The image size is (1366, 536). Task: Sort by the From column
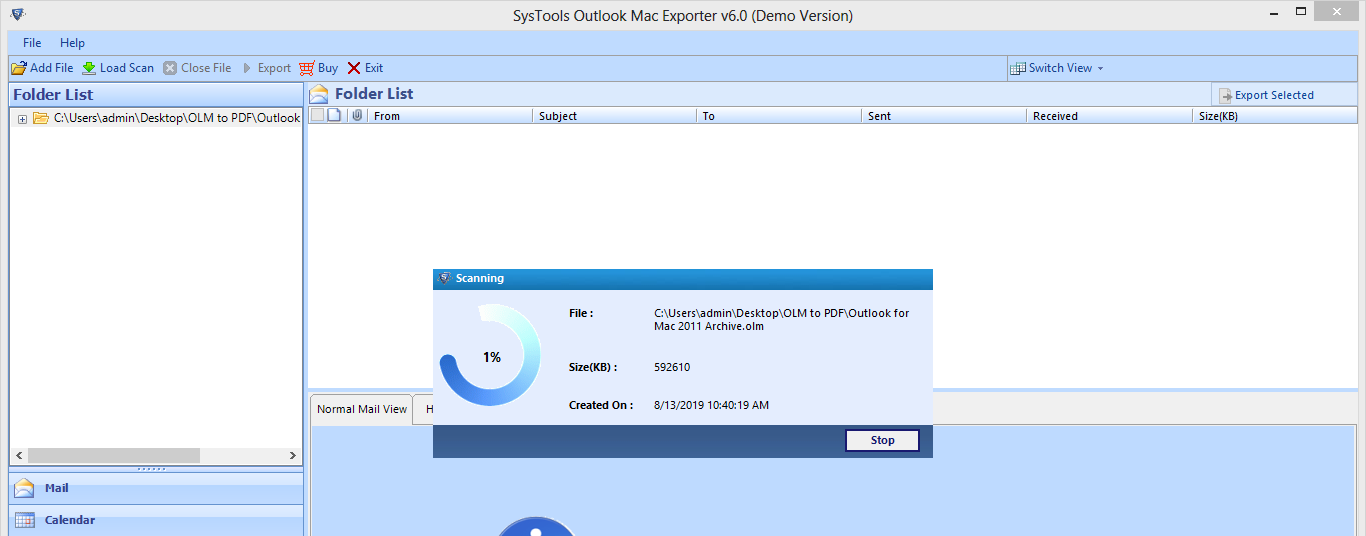click(x=450, y=116)
